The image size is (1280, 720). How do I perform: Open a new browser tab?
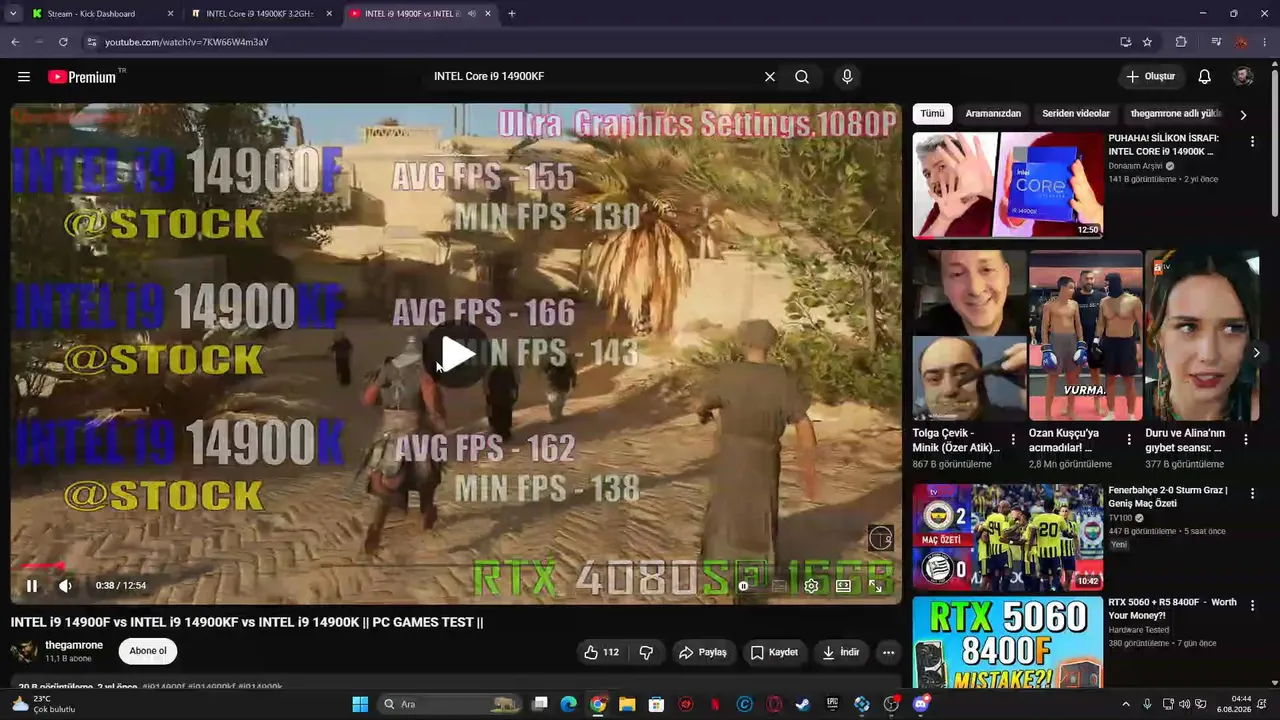[x=512, y=14]
